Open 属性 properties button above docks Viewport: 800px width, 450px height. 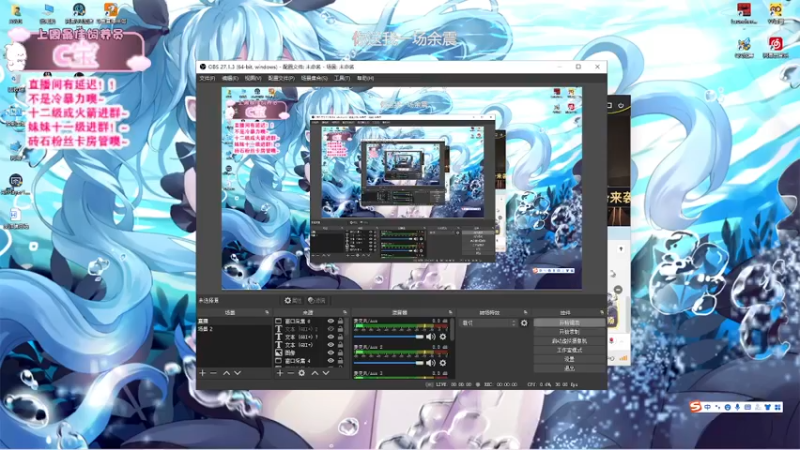tap(293, 301)
